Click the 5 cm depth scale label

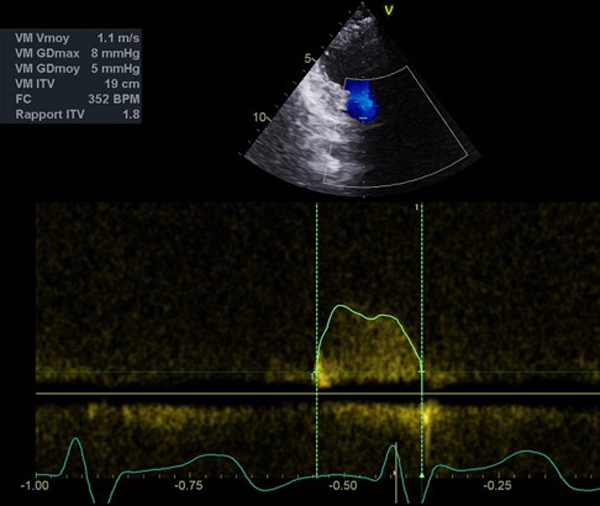[x=308, y=59]
